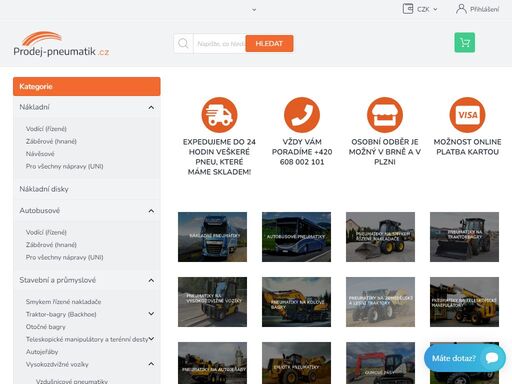Click the store pickup icon
The height and width of the screenshot is (384, 512).
385,115
